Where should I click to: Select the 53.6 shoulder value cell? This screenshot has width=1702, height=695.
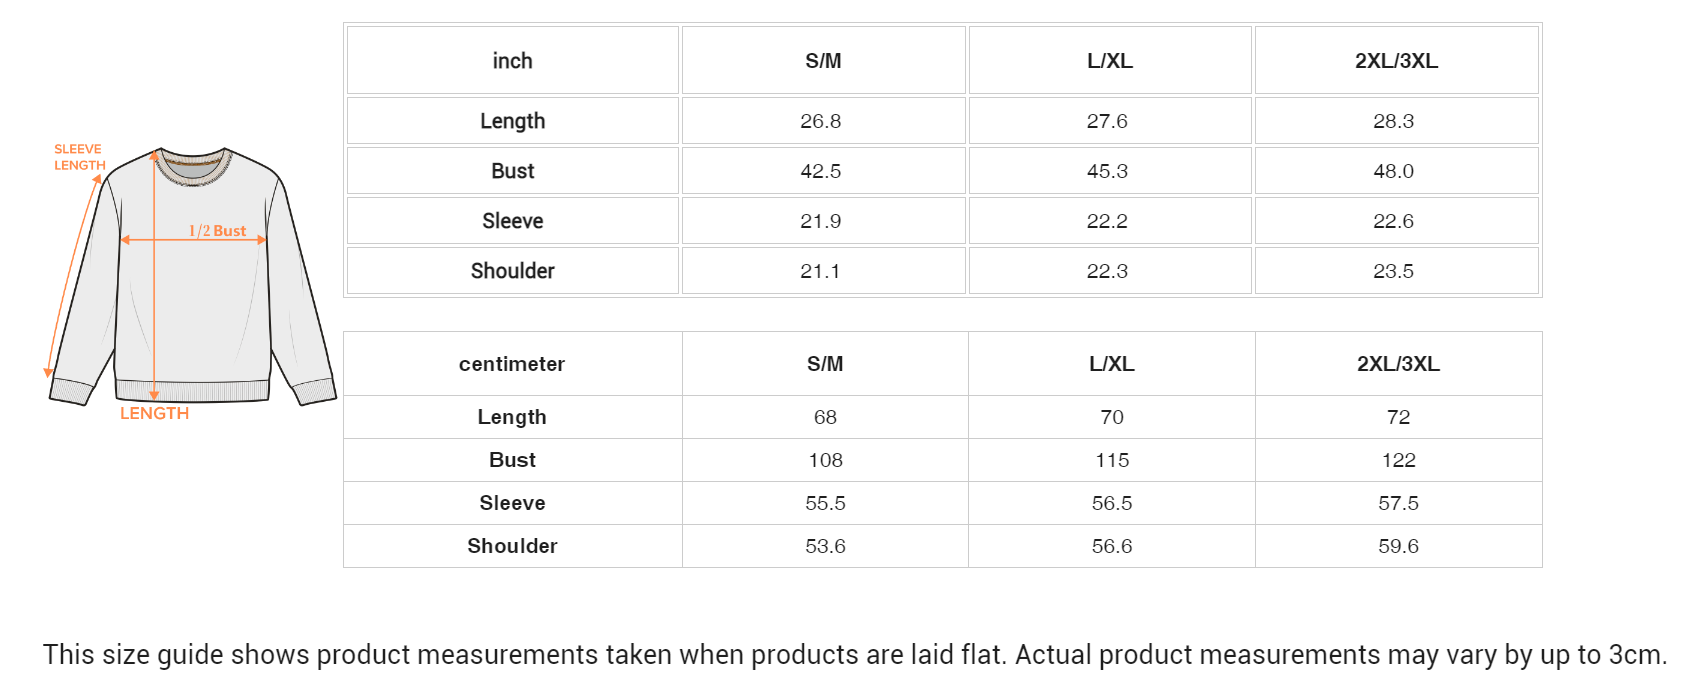[x=825, y=546]
